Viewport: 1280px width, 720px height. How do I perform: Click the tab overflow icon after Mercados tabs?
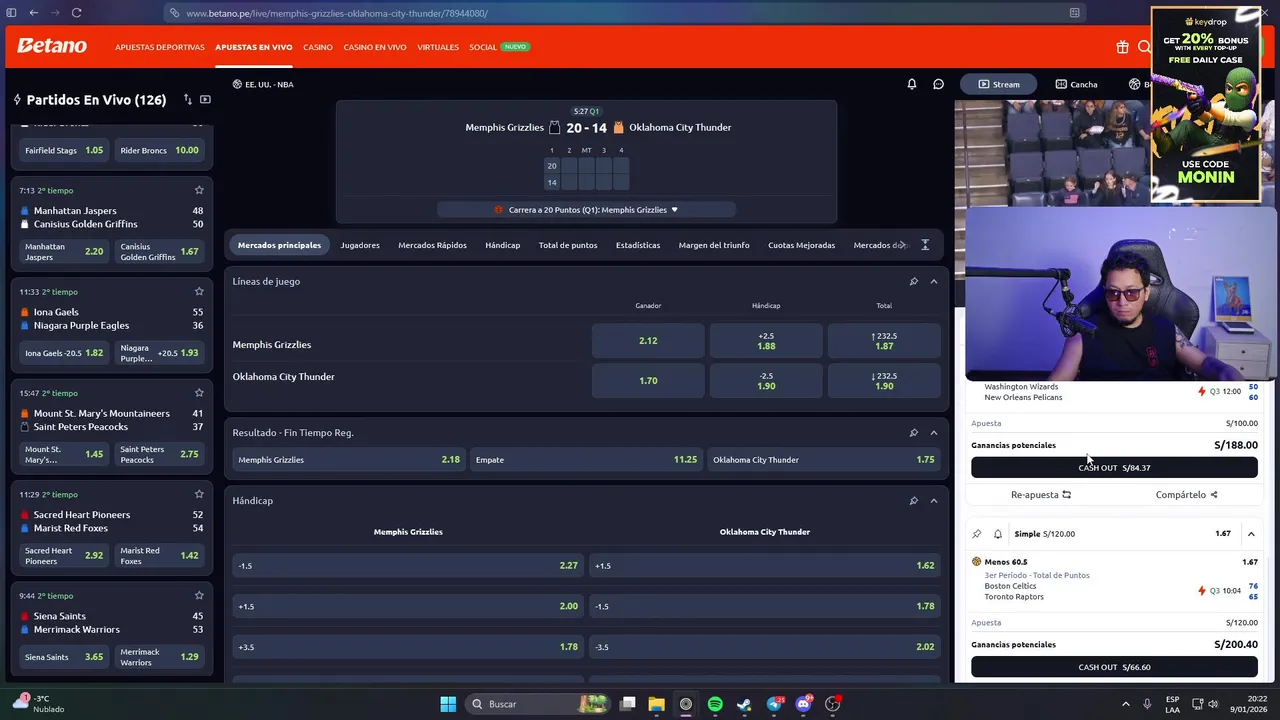coord(925,245)
